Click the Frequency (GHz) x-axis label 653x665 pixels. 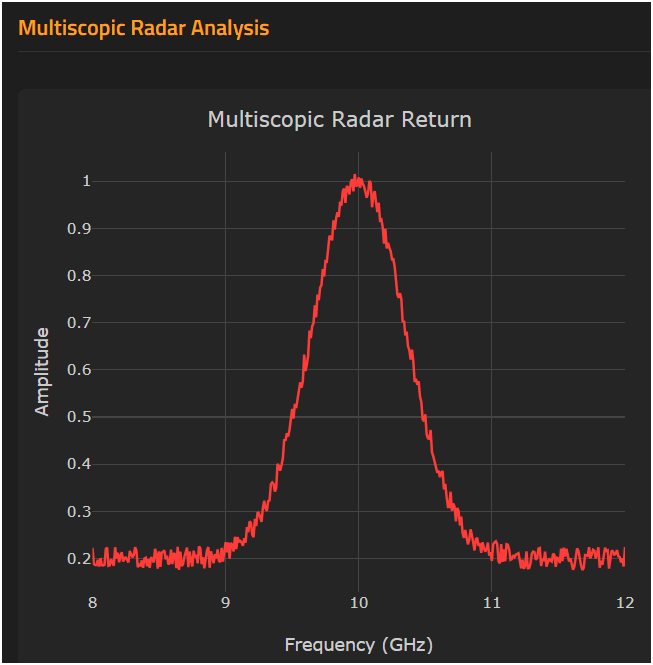point(358,644)
